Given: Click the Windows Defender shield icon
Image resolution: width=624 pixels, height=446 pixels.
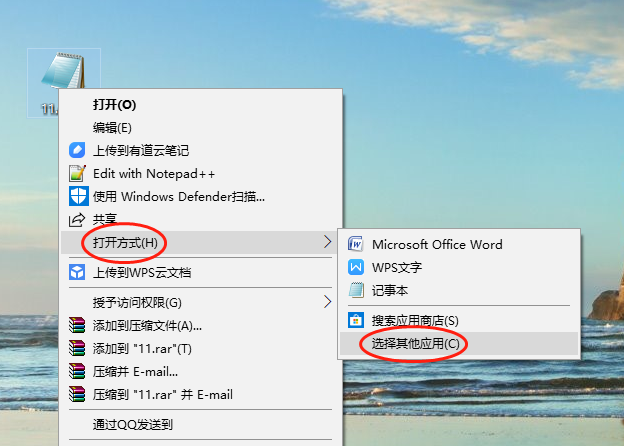Looking at the screenshot, I should 78,196.
